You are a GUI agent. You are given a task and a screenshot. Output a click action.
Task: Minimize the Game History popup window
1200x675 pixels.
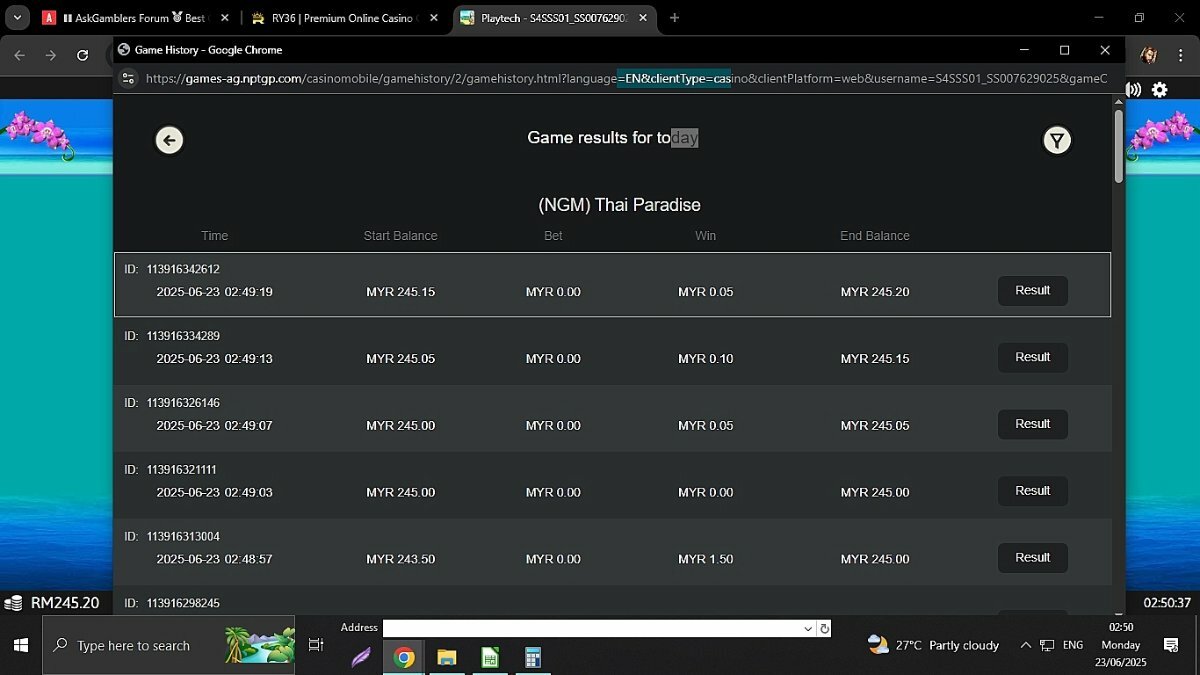[x=1024, y=50]
